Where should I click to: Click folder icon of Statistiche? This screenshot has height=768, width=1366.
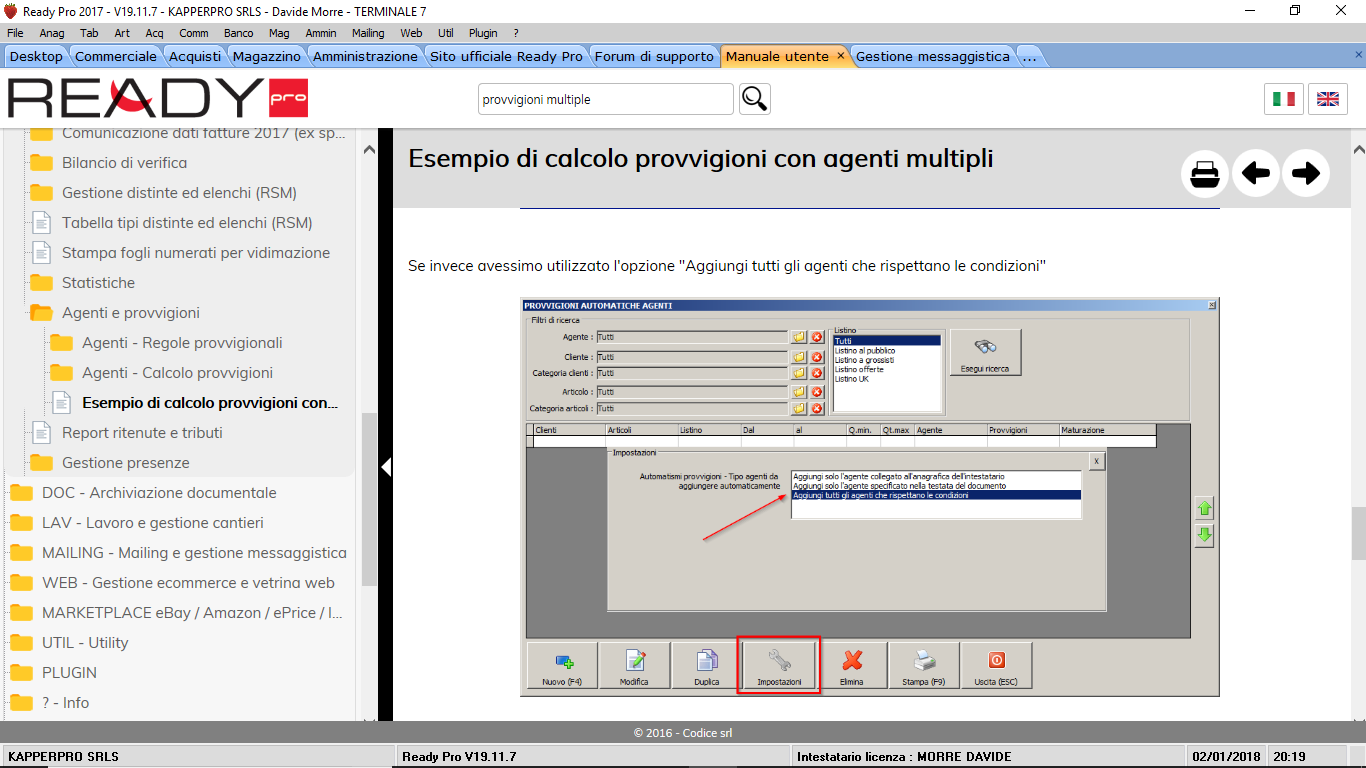pos(41,283)
